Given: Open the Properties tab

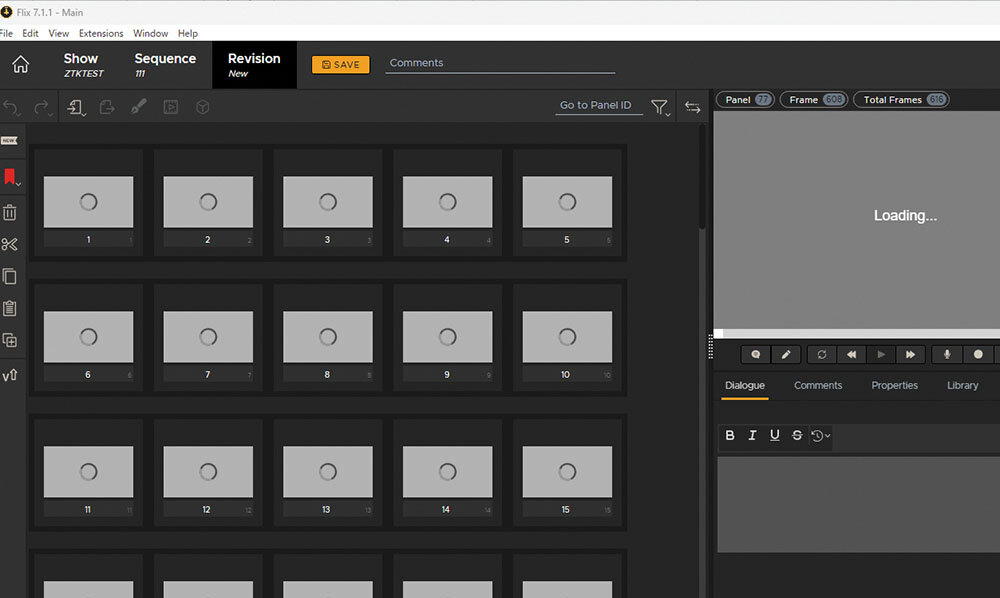Looking at the screenshot, I should click(x=895, y=386).
